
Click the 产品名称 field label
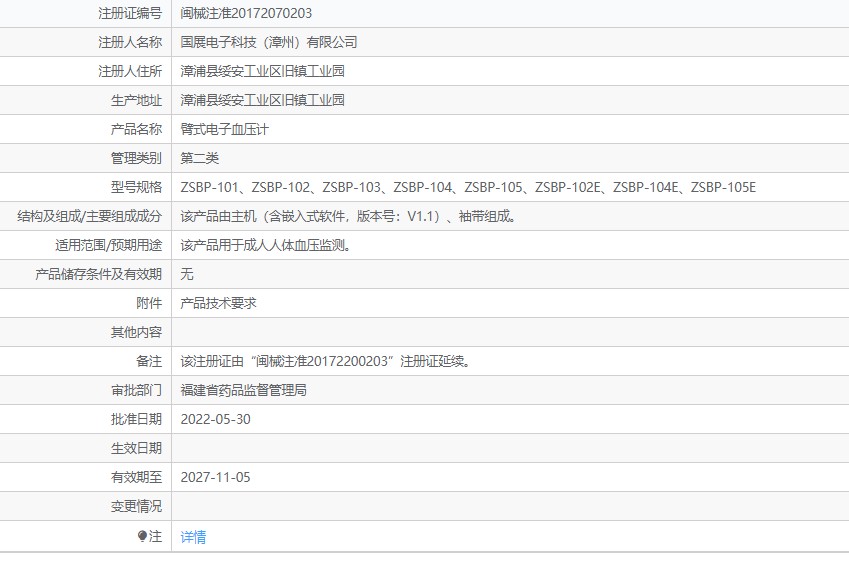pos(136,129)
